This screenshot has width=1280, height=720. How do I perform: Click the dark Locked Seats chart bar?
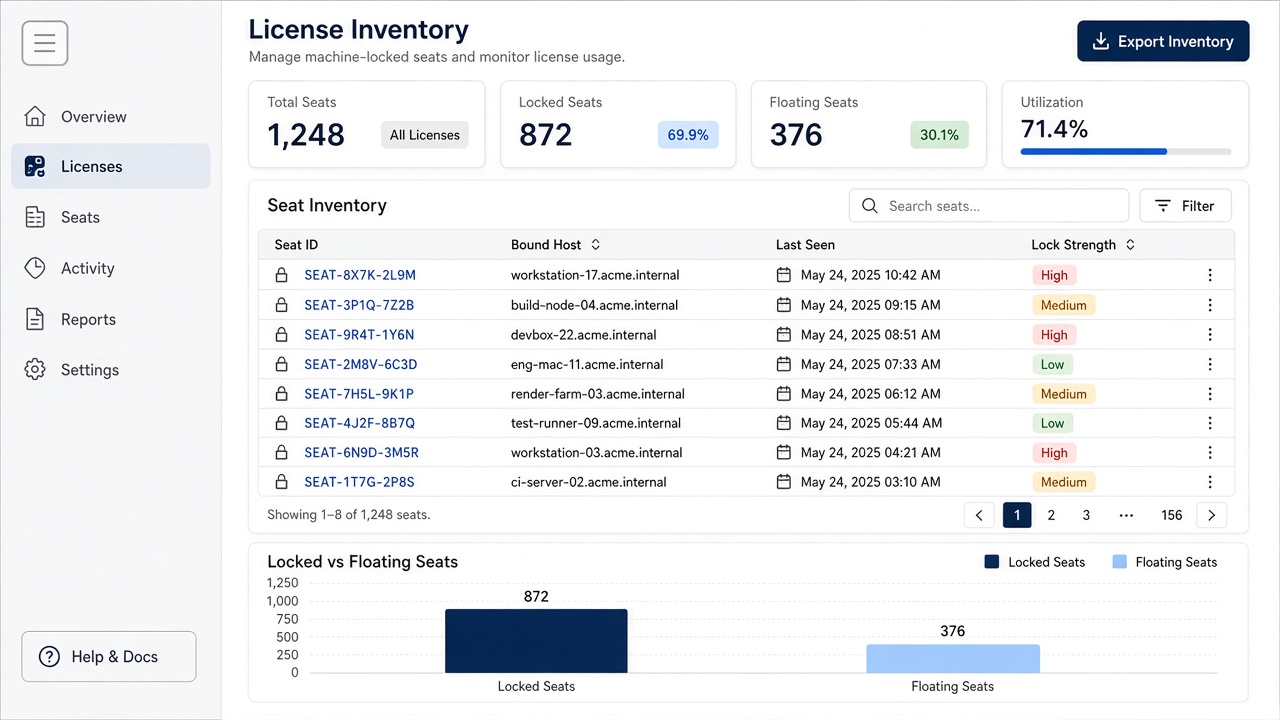[x=536, y=641]
